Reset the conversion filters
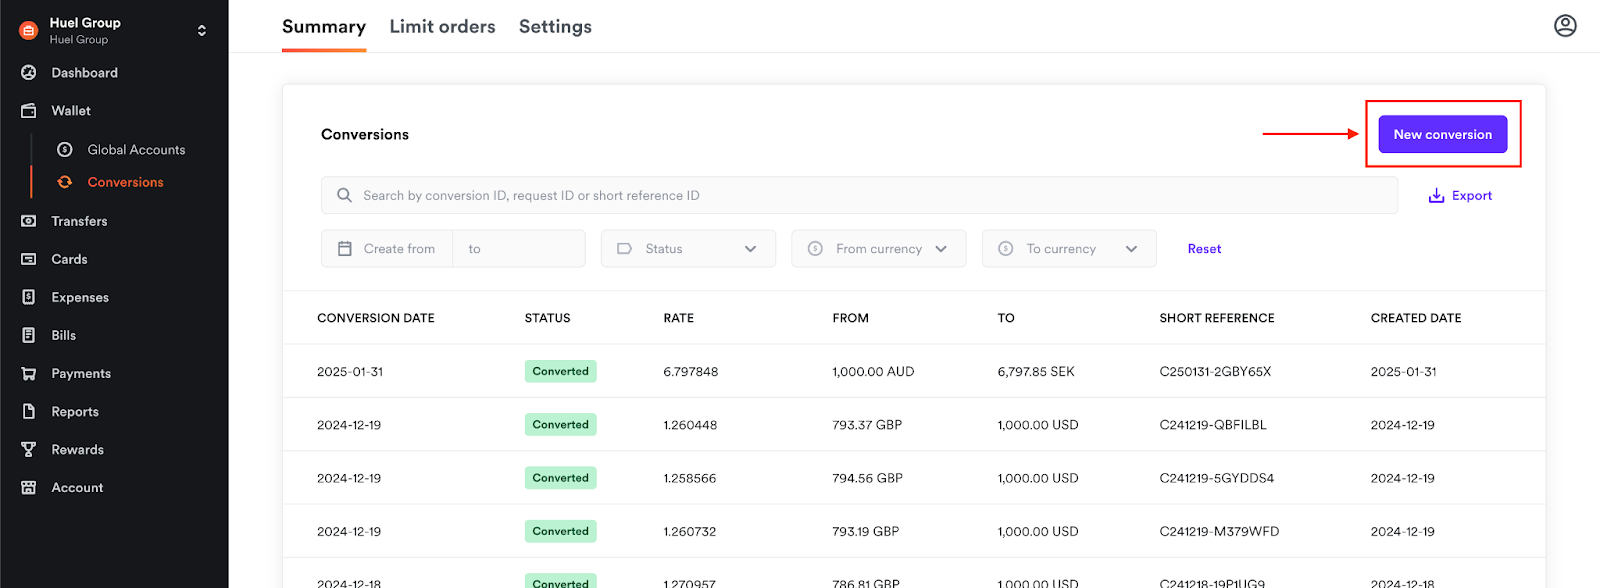Viewport: 1600px width, 588px height. tap(1204, 249)
